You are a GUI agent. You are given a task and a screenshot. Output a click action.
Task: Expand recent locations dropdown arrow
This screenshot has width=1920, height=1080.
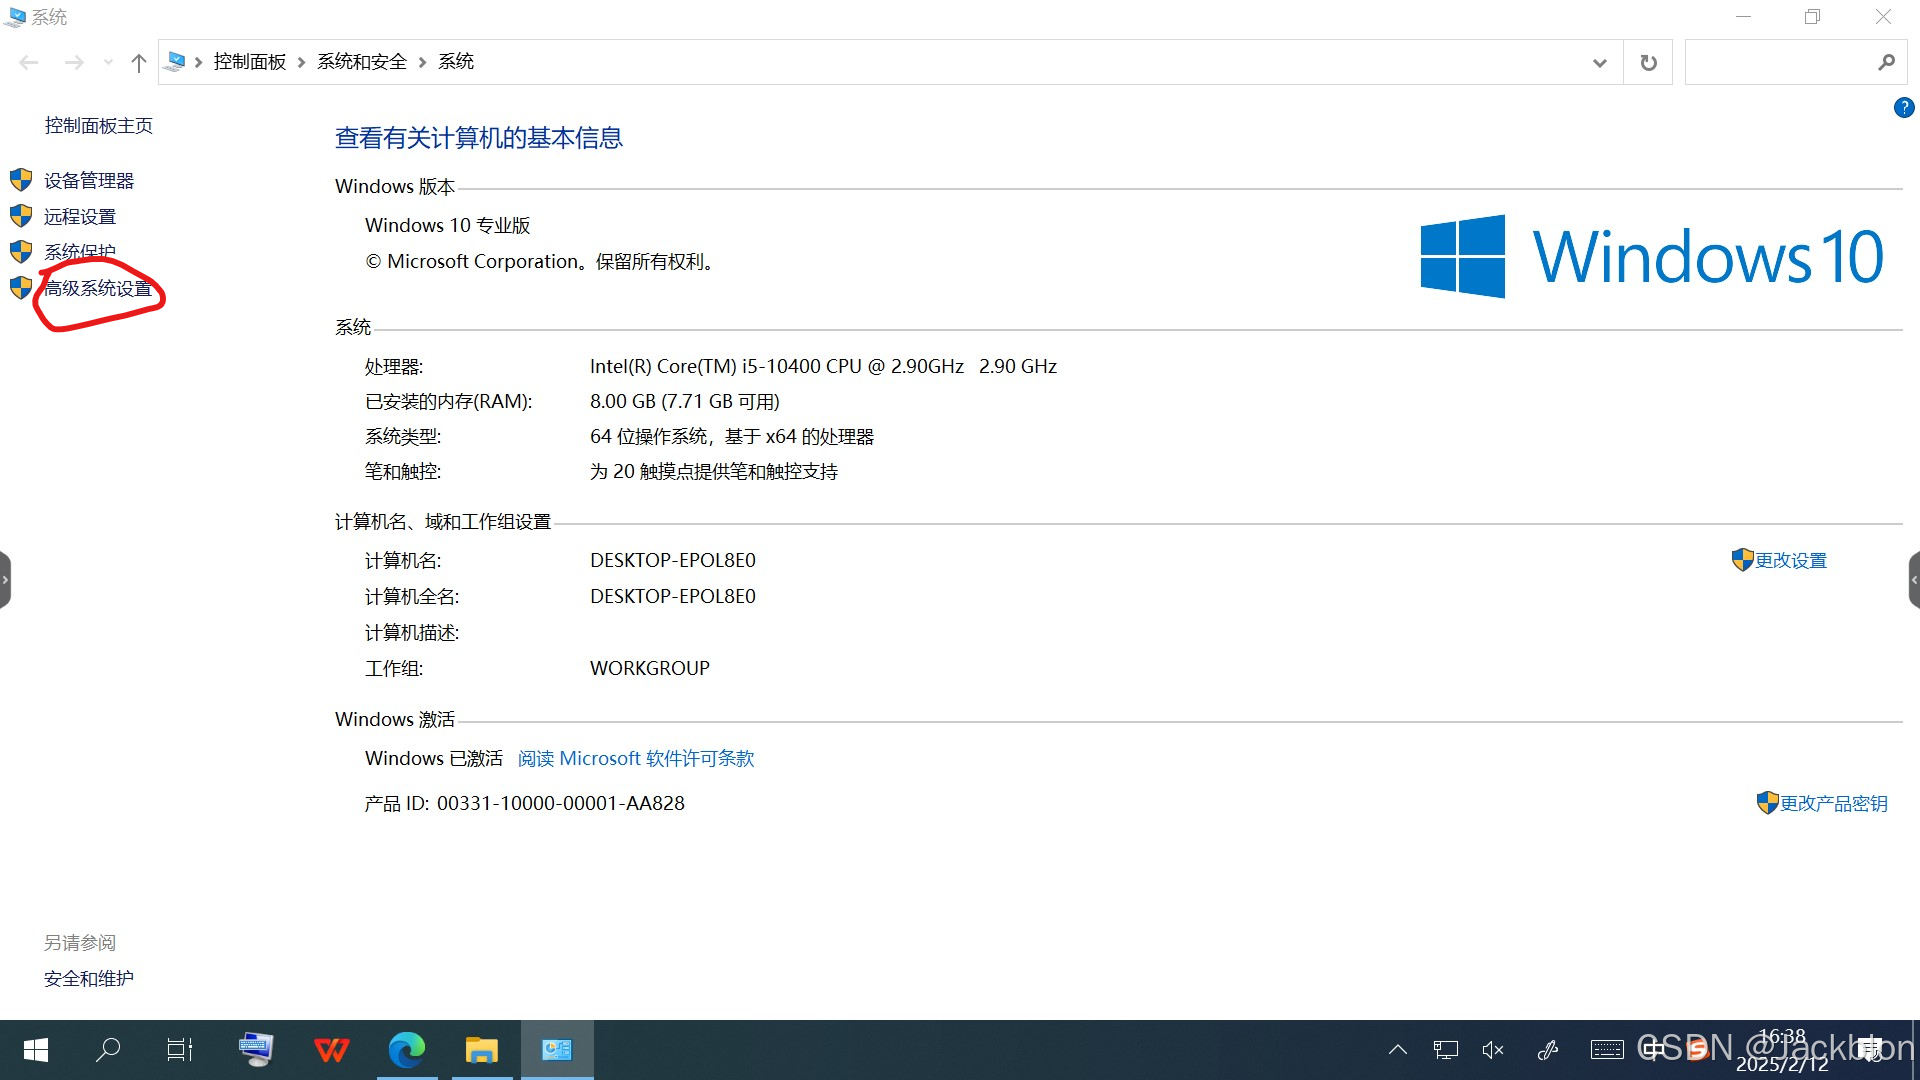108,62
